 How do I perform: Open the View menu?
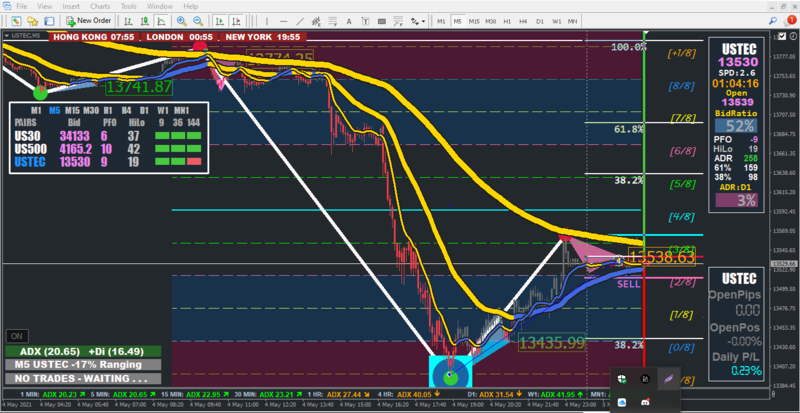click(x=45, y=7)
